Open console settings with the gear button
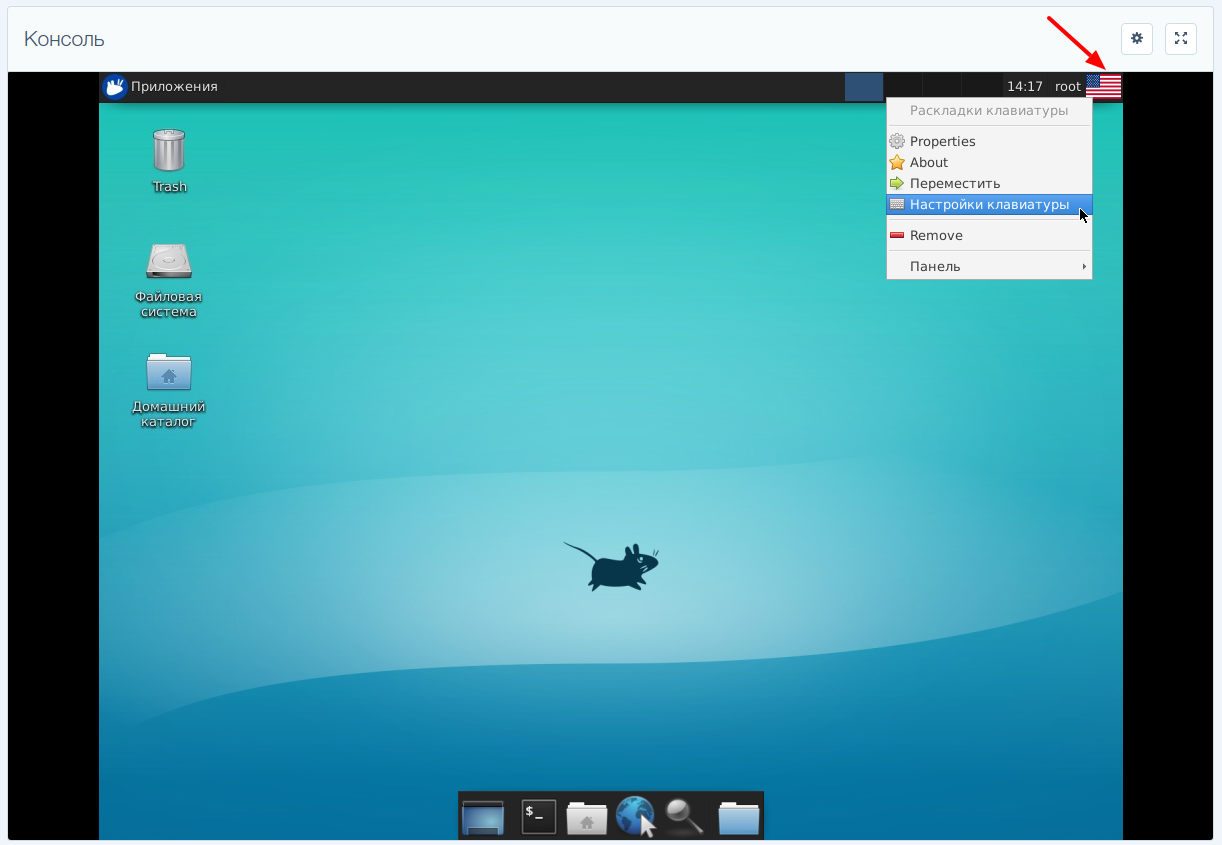The image size is (1222, 845). click(x=1137, y=39)
